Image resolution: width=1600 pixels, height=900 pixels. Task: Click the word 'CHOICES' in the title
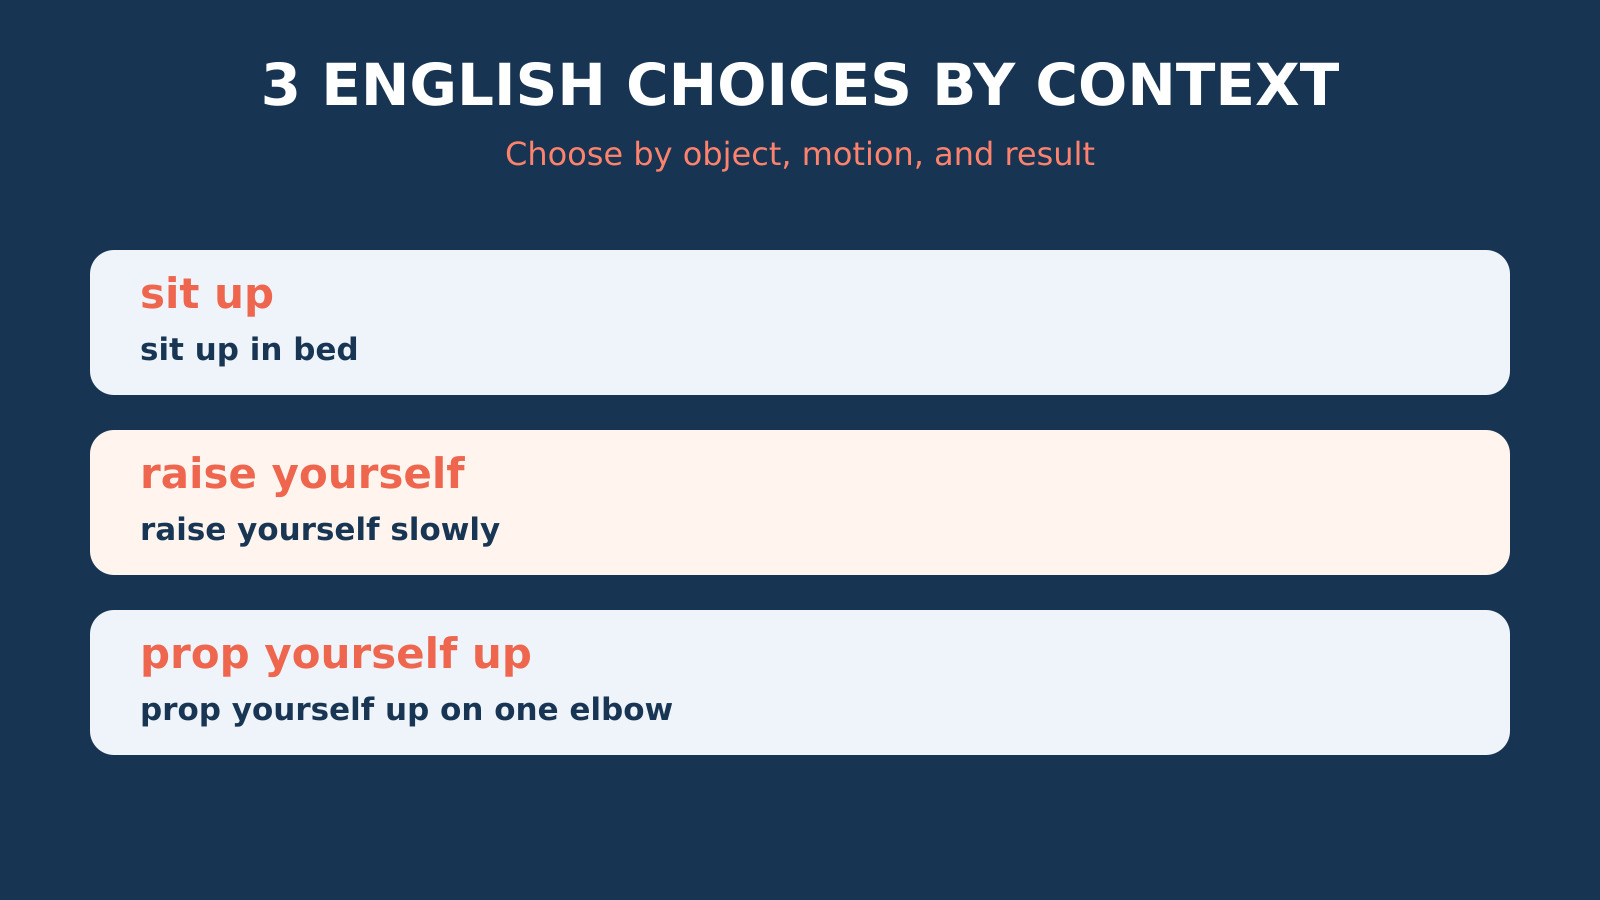(768, 86)
